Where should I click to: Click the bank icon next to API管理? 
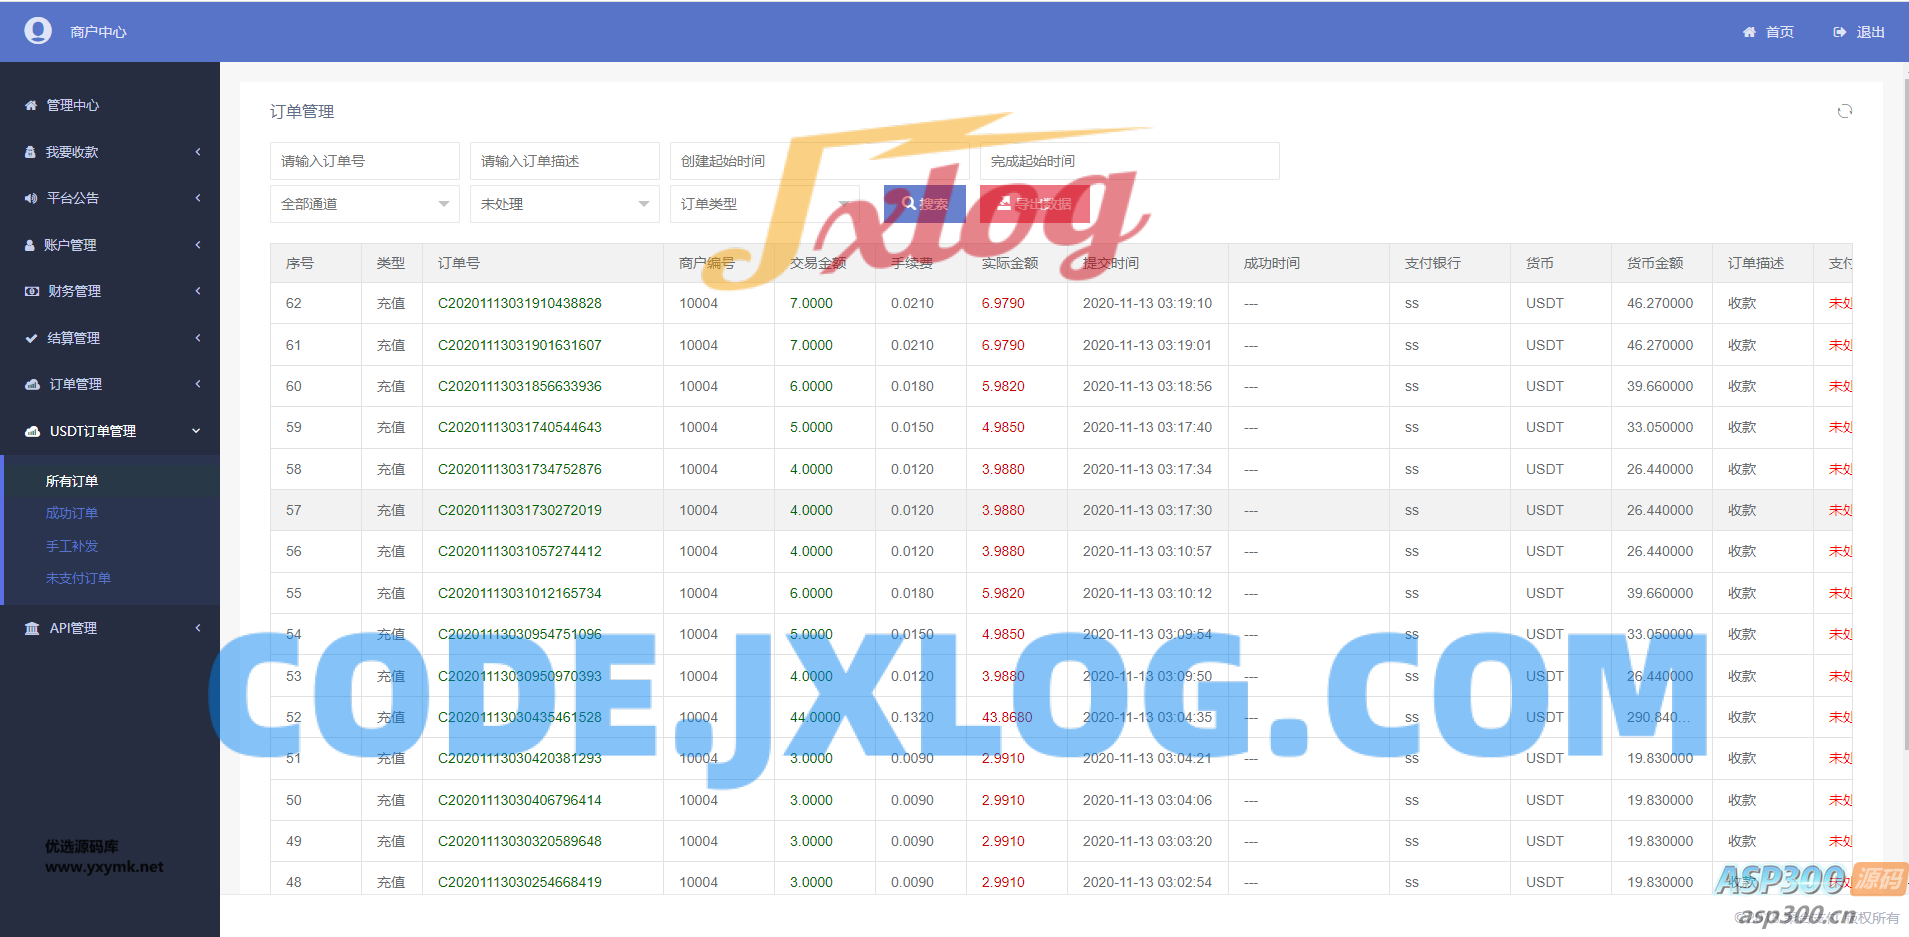click(x=32, y=628)
